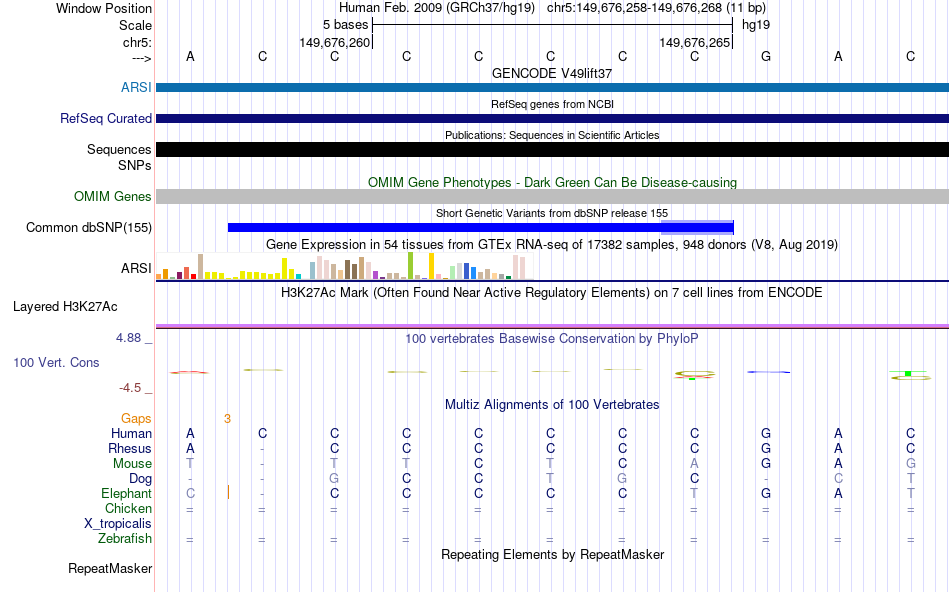Select the Mouse species label
950x592 pixels.
pos(132,464)
